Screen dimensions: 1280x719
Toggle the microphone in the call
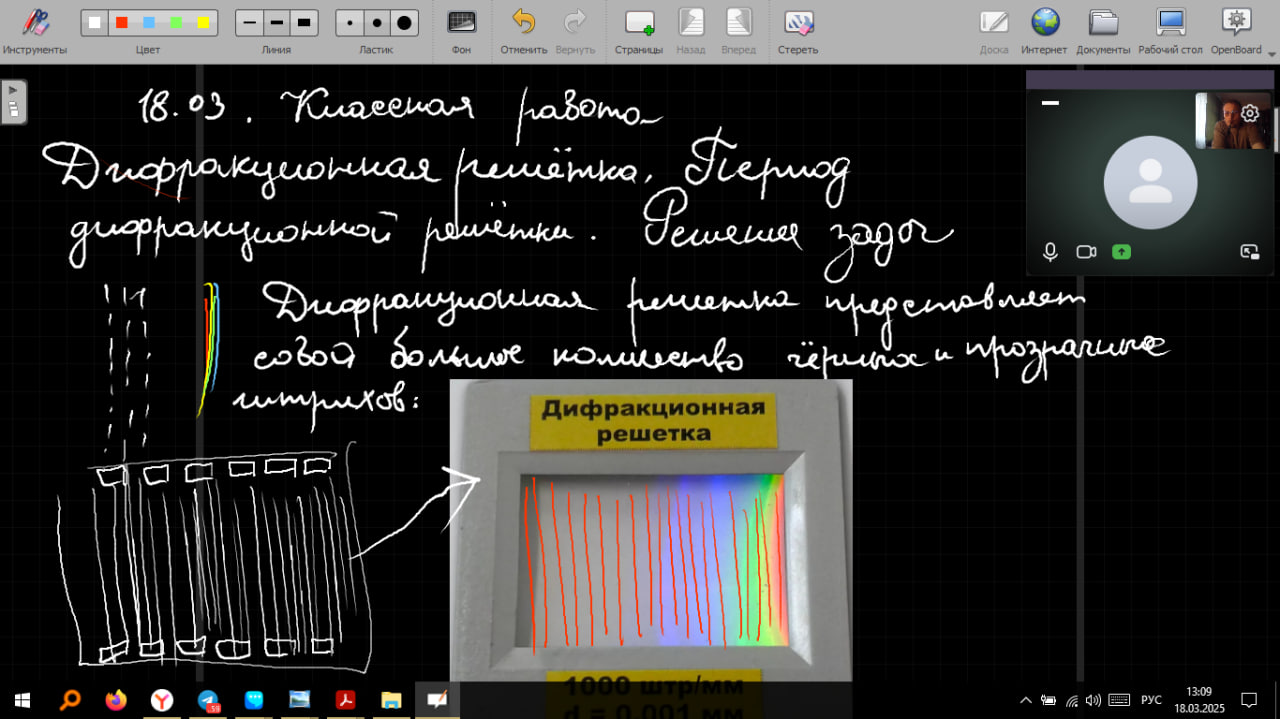point(1050,252)
